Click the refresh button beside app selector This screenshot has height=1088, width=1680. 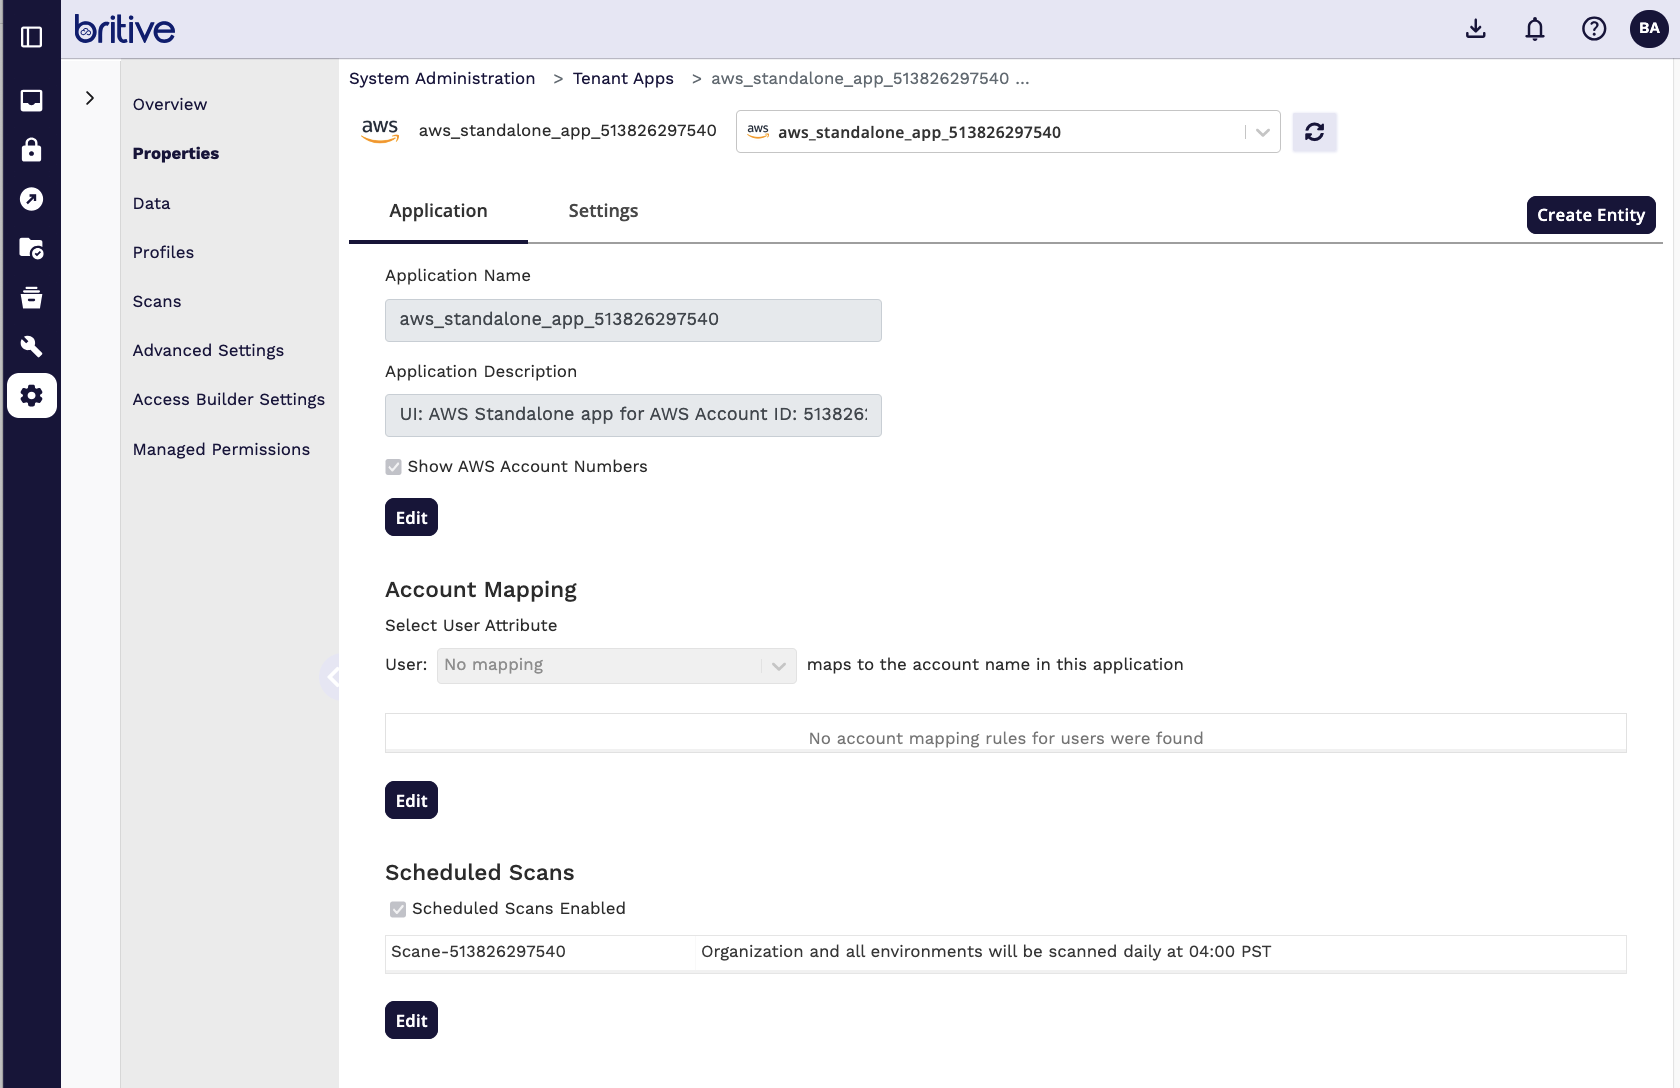point(1314,132)
